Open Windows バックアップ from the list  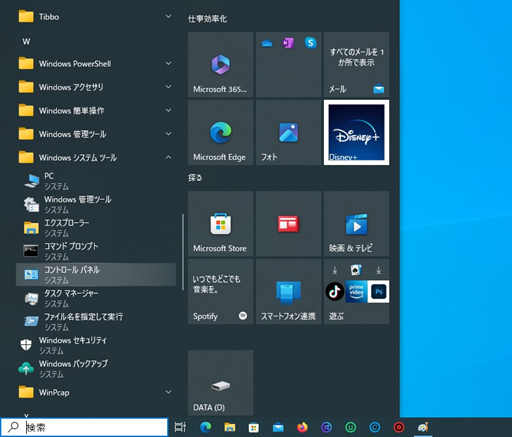pos(96,368)
